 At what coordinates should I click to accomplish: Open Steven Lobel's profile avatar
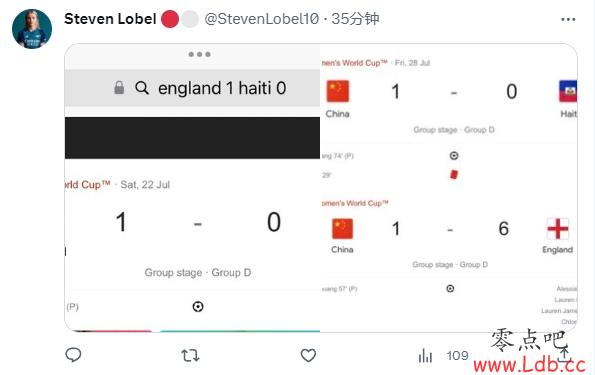point(32,29)
